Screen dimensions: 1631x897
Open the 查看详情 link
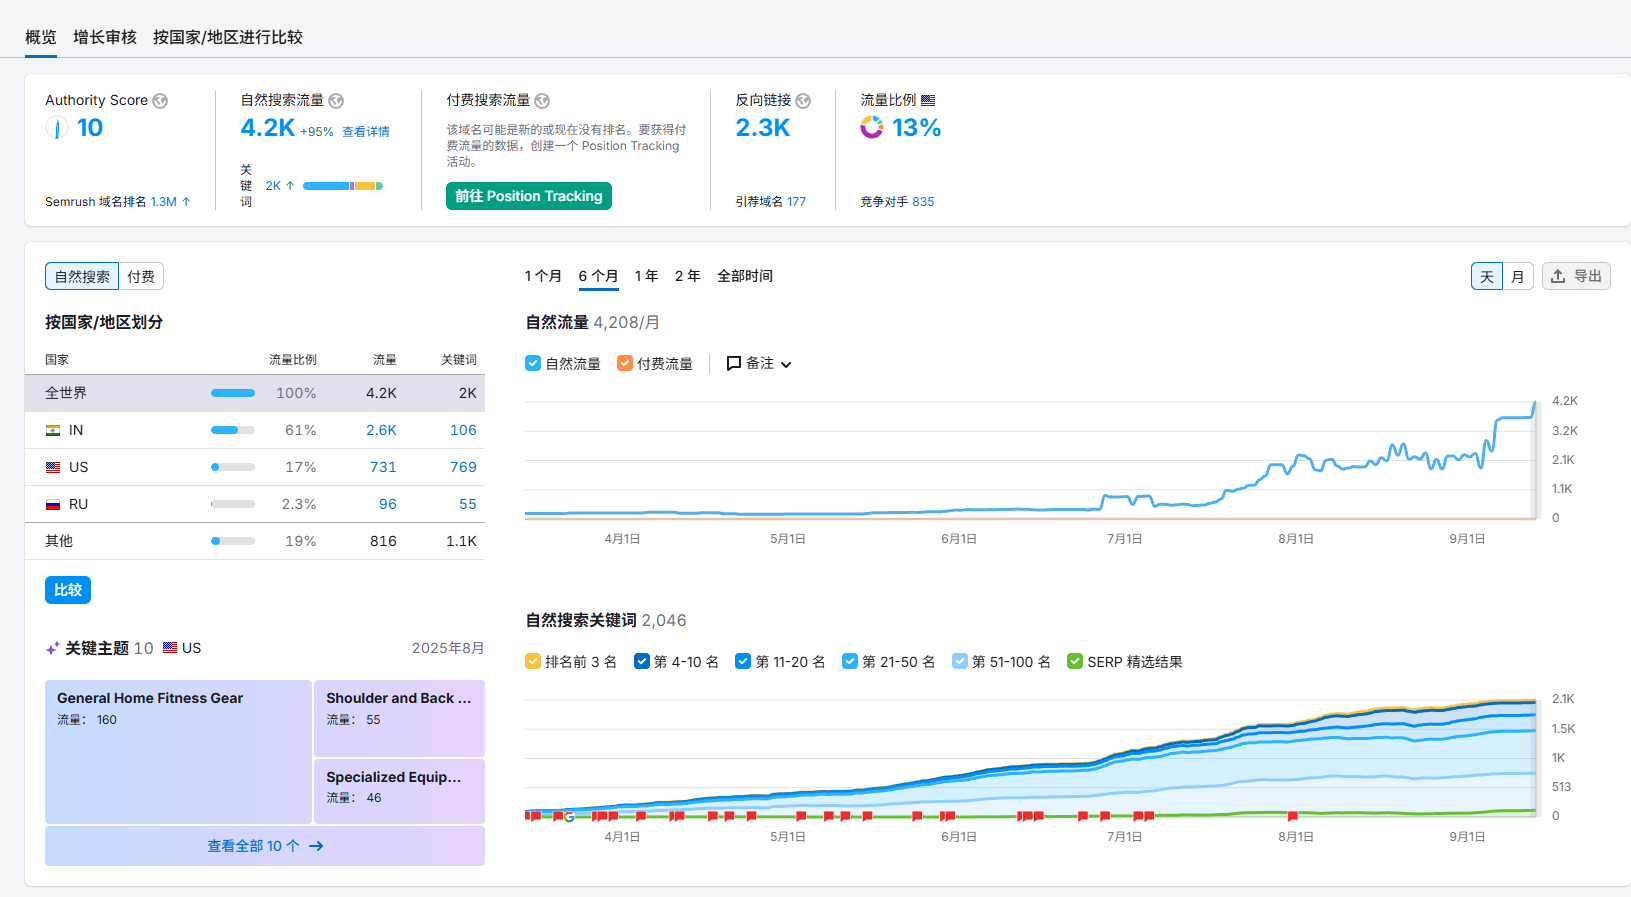click(366, 132)
